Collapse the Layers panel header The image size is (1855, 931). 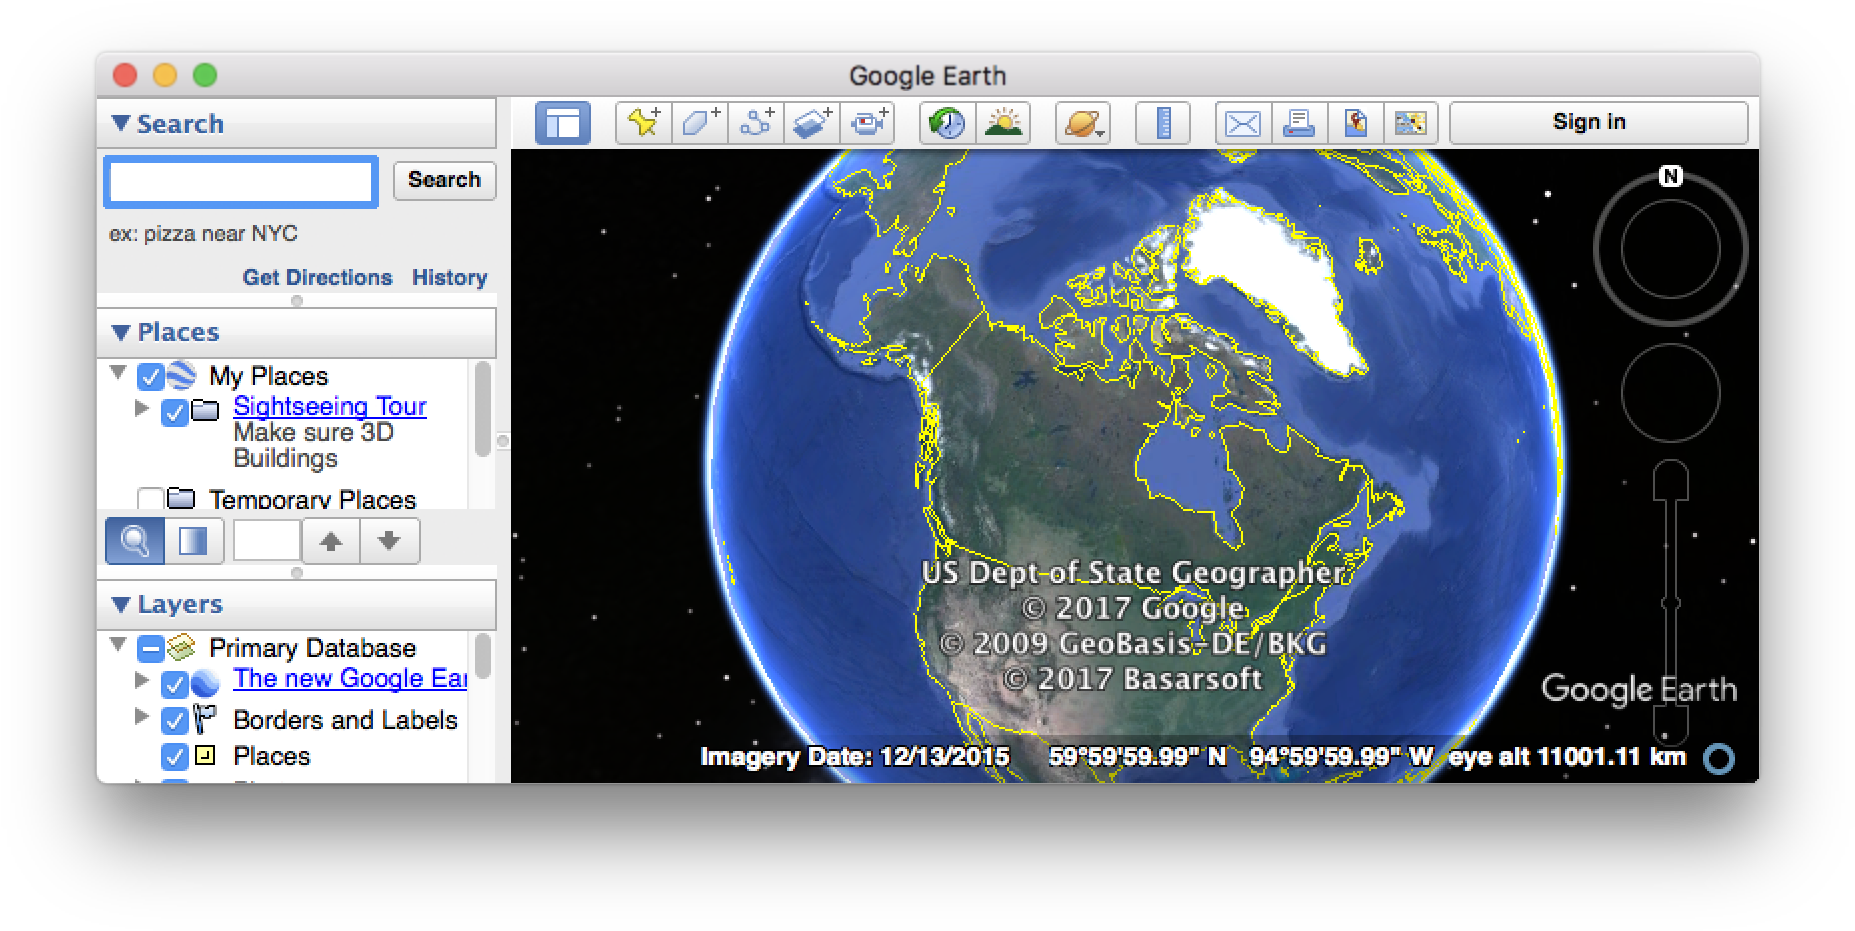tap(122, 605)
